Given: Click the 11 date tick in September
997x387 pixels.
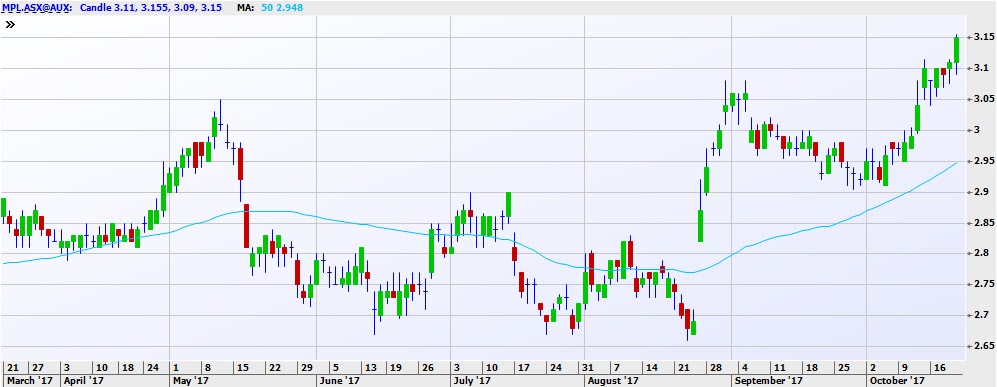Looking at the screenshot, I should click(x=779, y=367).
